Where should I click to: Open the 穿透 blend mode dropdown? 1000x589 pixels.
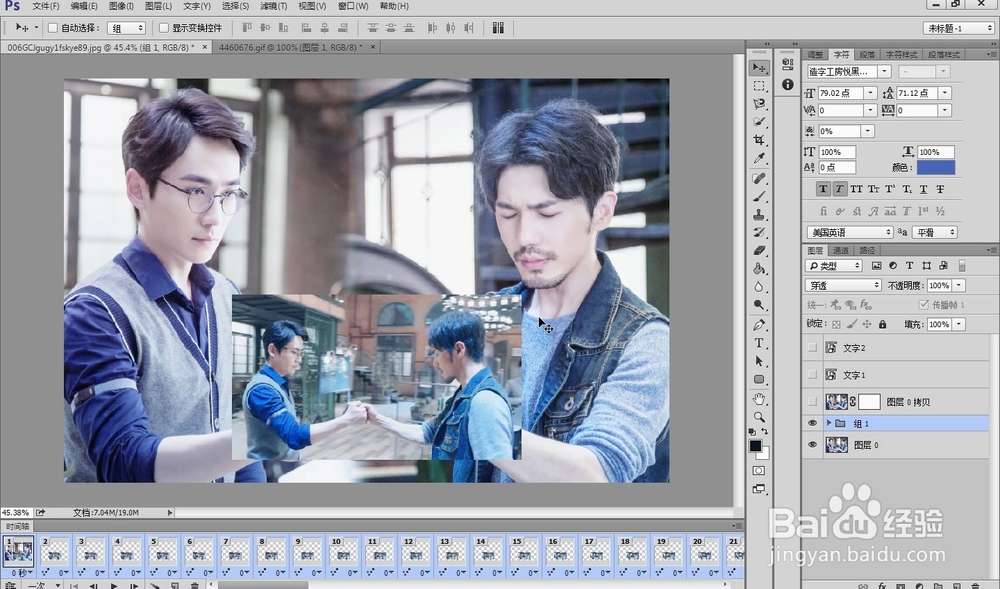coord(843,285)
